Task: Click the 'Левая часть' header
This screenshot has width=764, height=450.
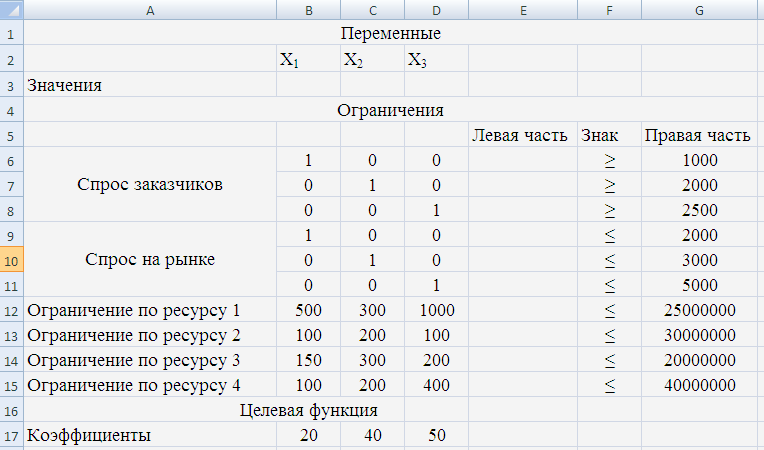Action: 523,135
